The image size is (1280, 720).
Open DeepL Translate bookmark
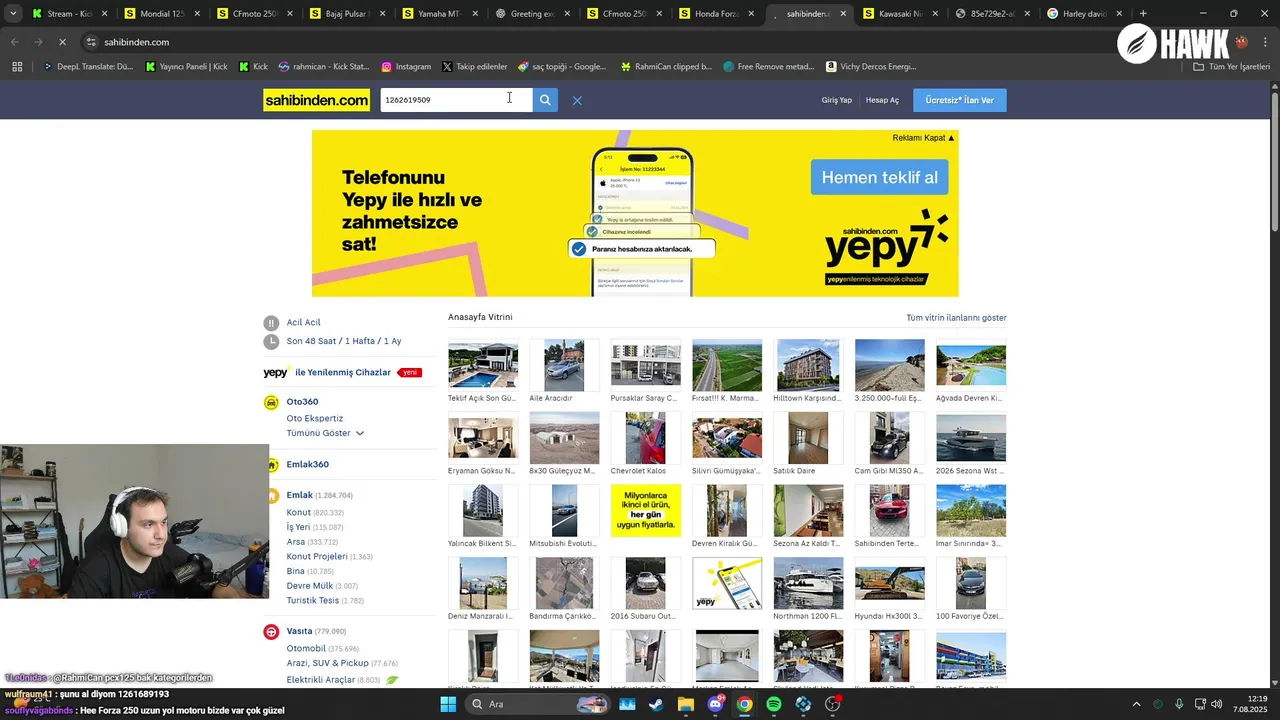tap(87, 67)
